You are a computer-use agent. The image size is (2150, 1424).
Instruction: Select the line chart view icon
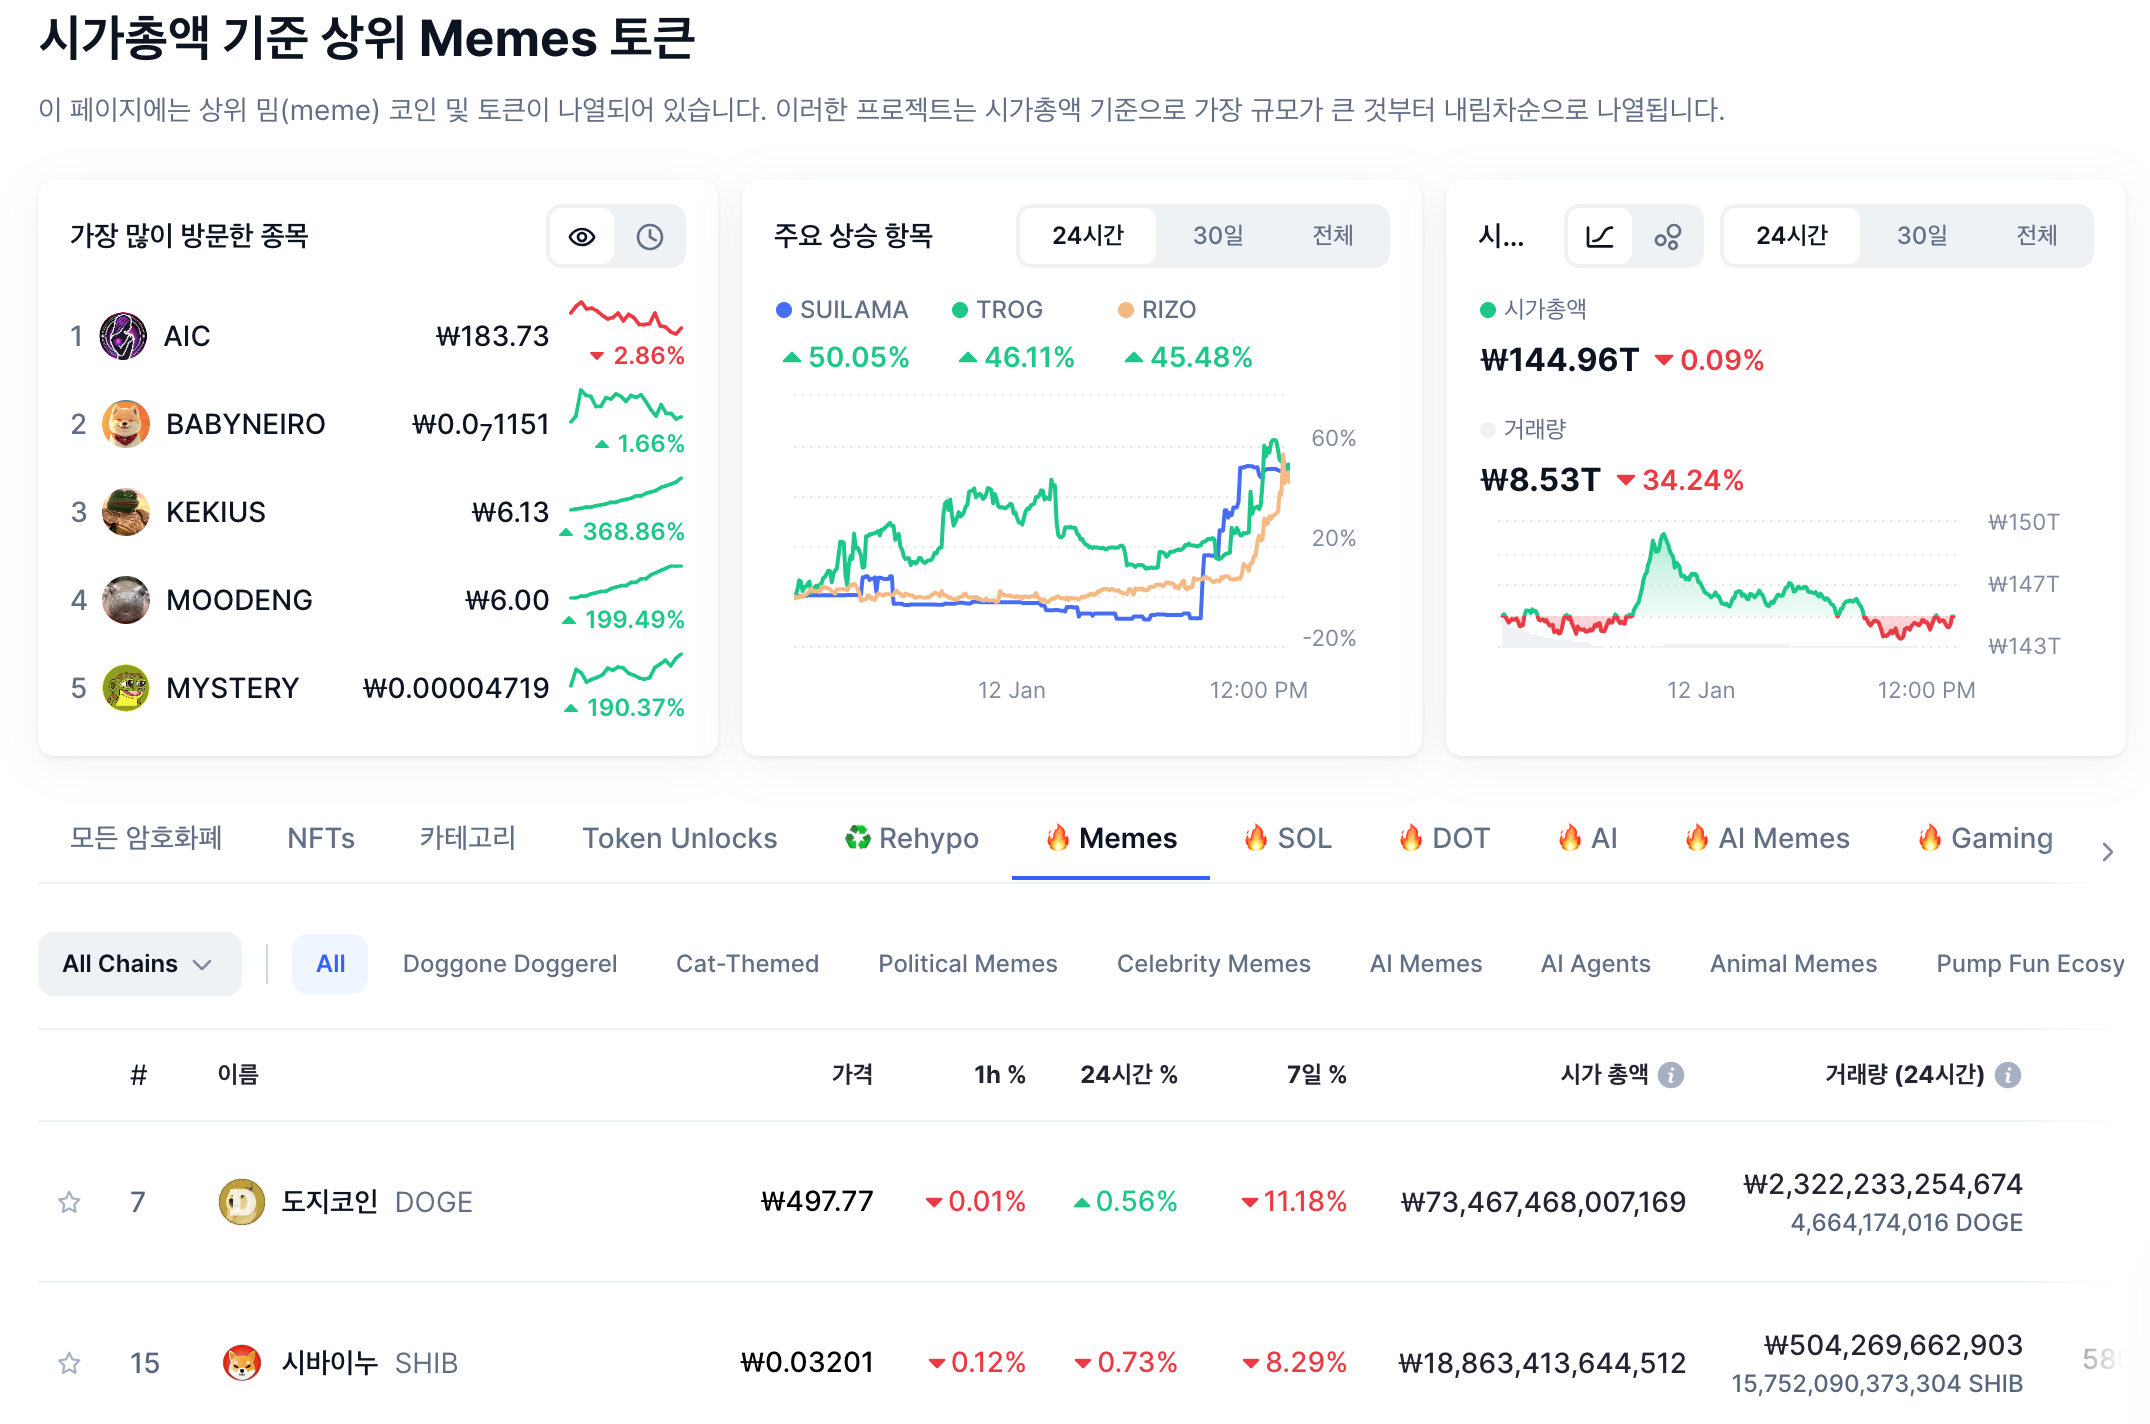tap(1600, 236)
